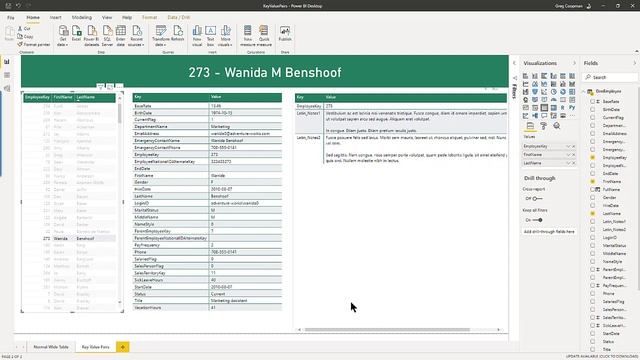Insert a New visual
The image size is (640, 360).
point(197,36)
